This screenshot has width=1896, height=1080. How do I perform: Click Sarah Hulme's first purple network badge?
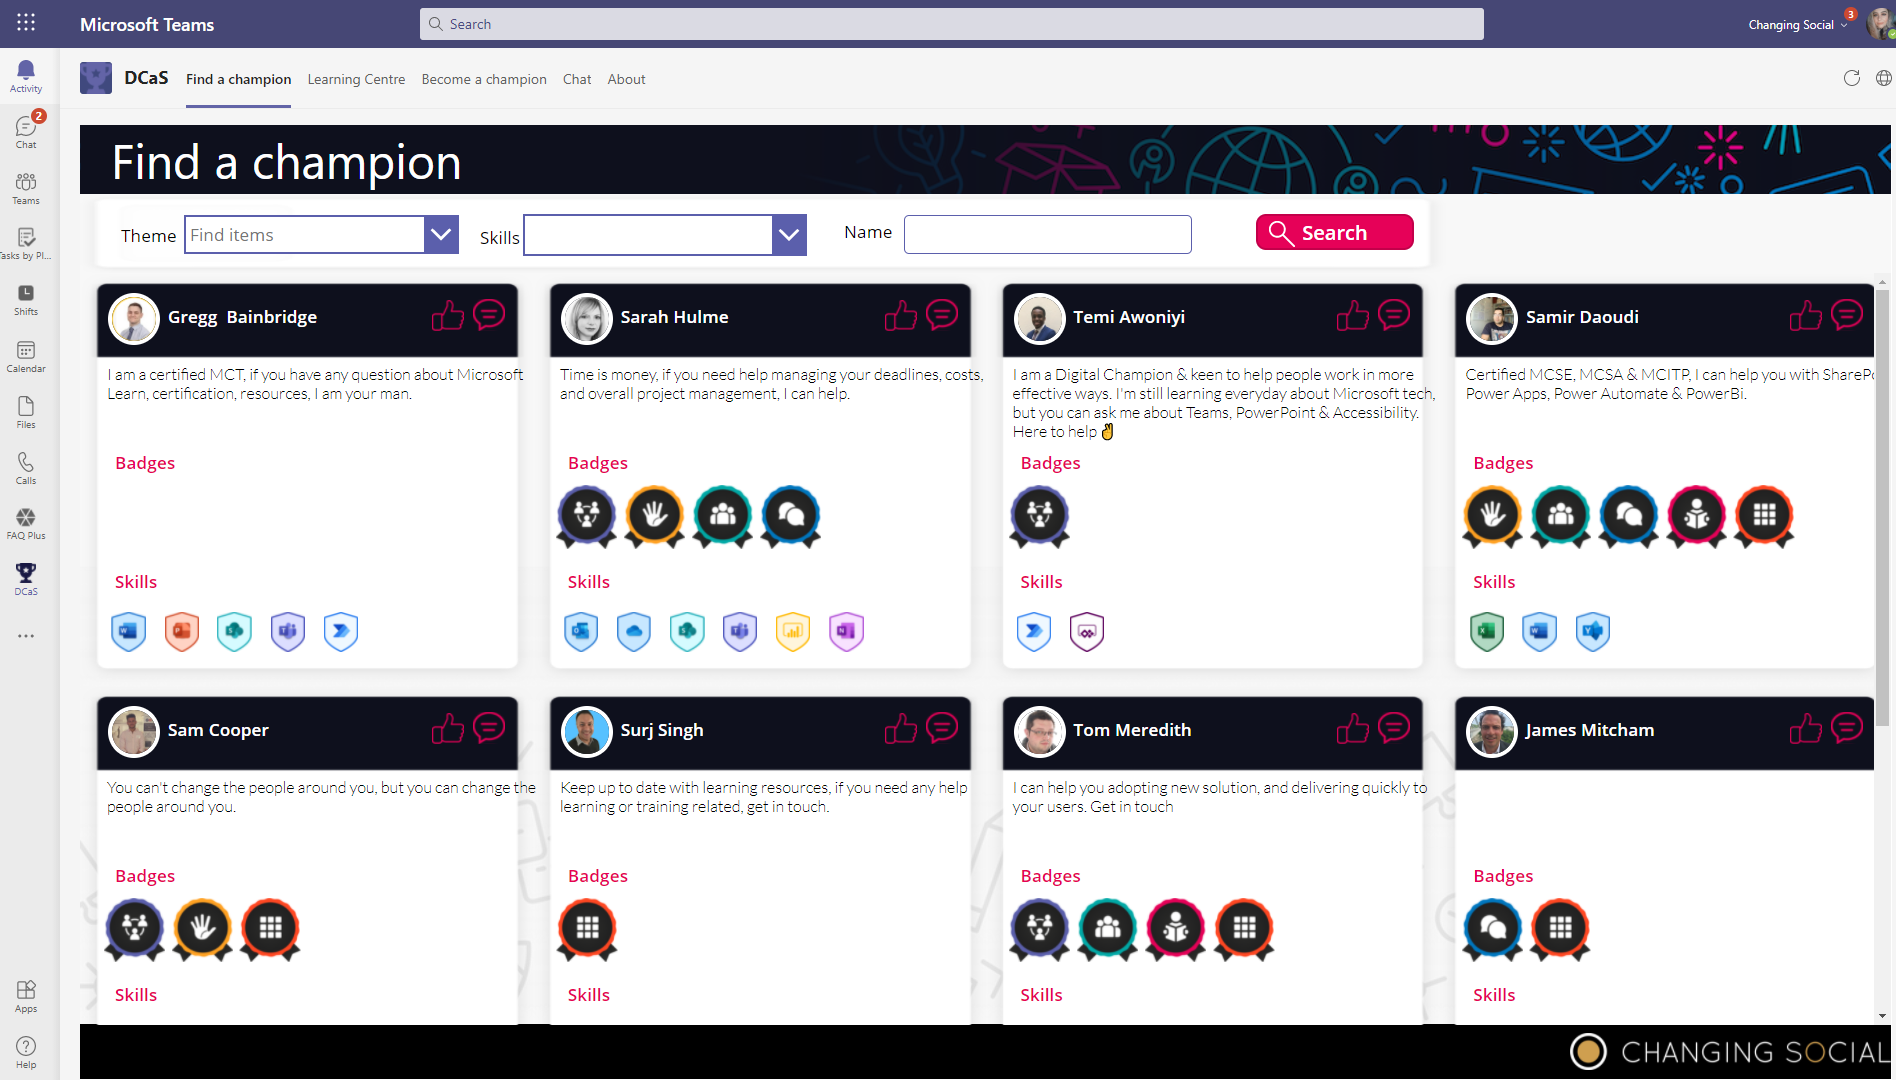tap(587, 516)
